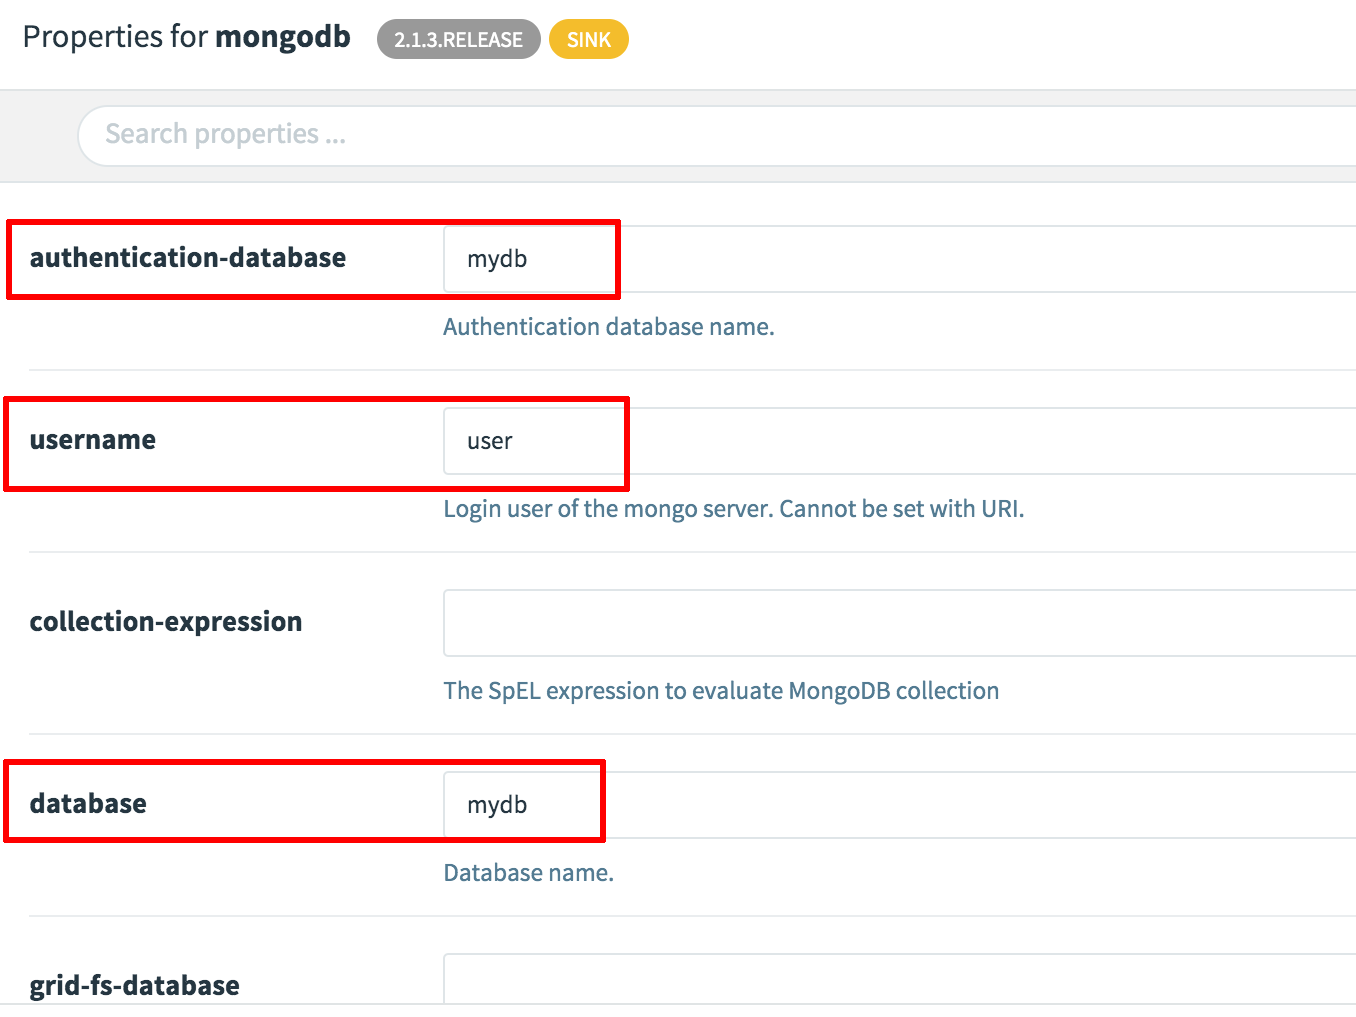The height and width of the screenshot is (1017, 1356).
Task: Click the grid-fs-database property label
Action: pyautogui.click(x=135, y=986)
